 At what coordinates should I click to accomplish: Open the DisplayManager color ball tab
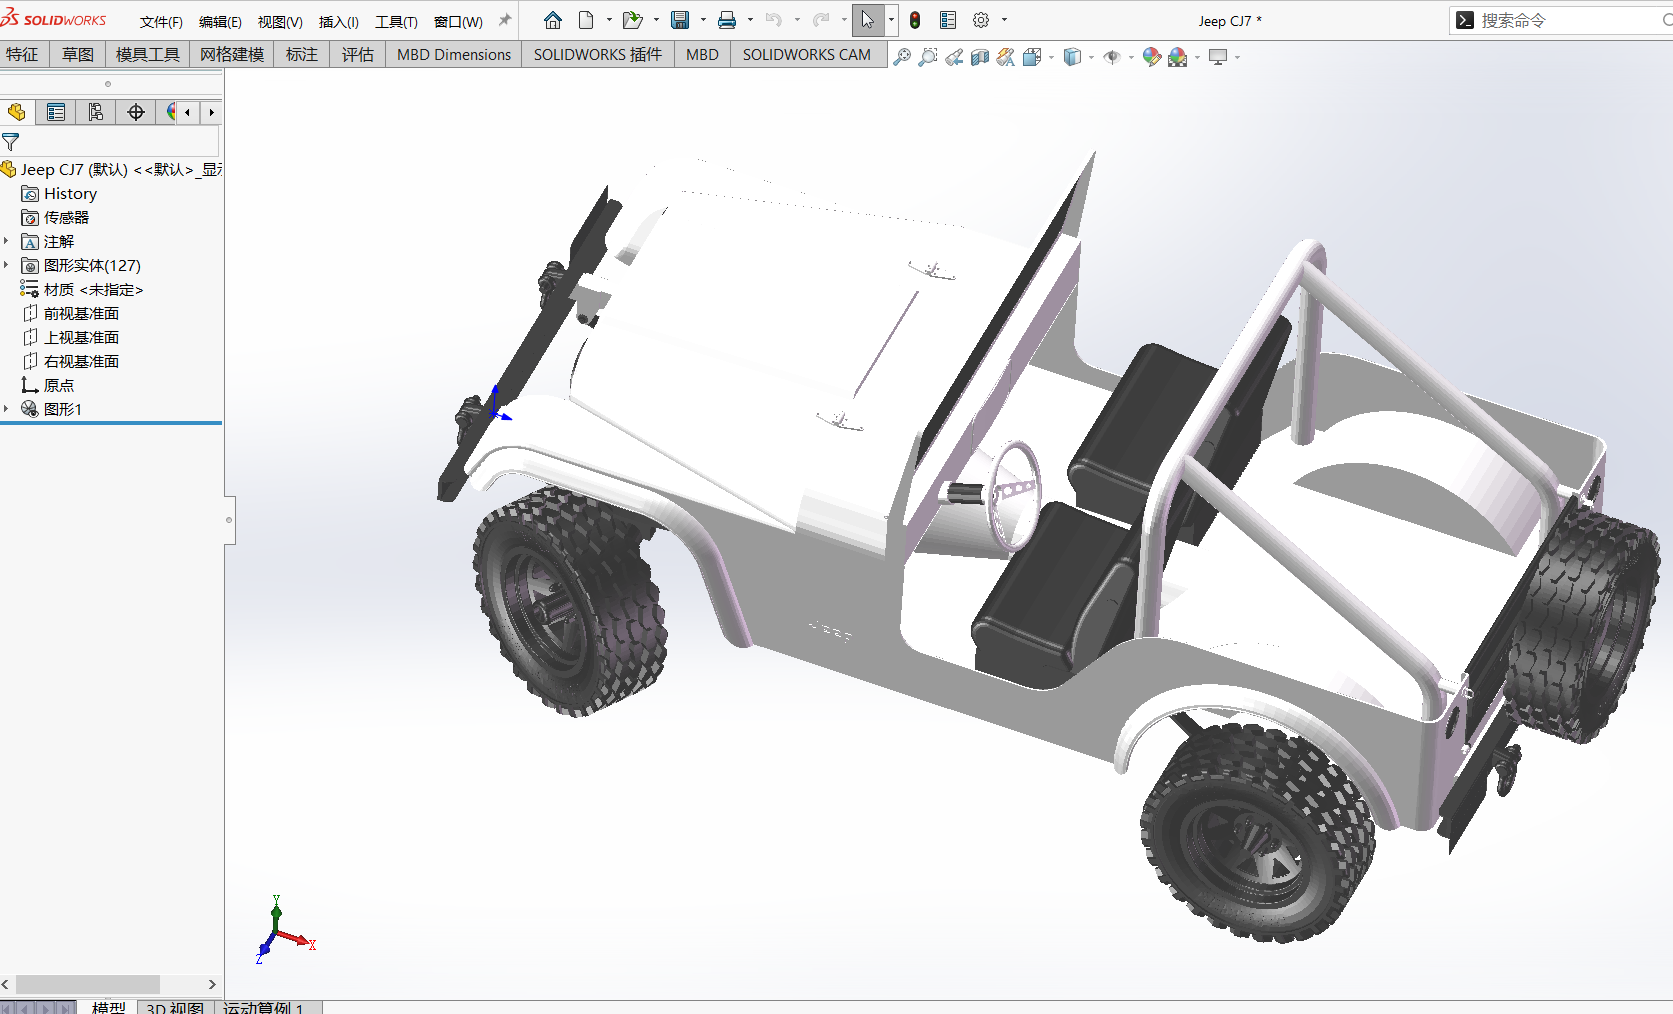click(x=169, y=112)
